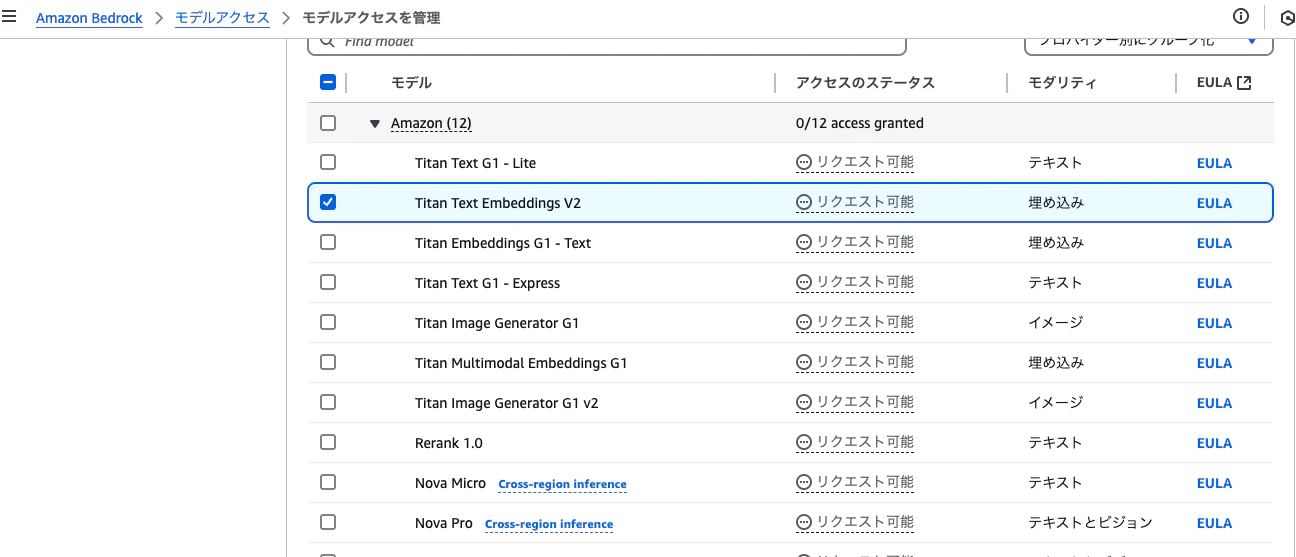Click the search magnifier icon in Find model
Screen dimensions: 1296x557
pos(327,42)
